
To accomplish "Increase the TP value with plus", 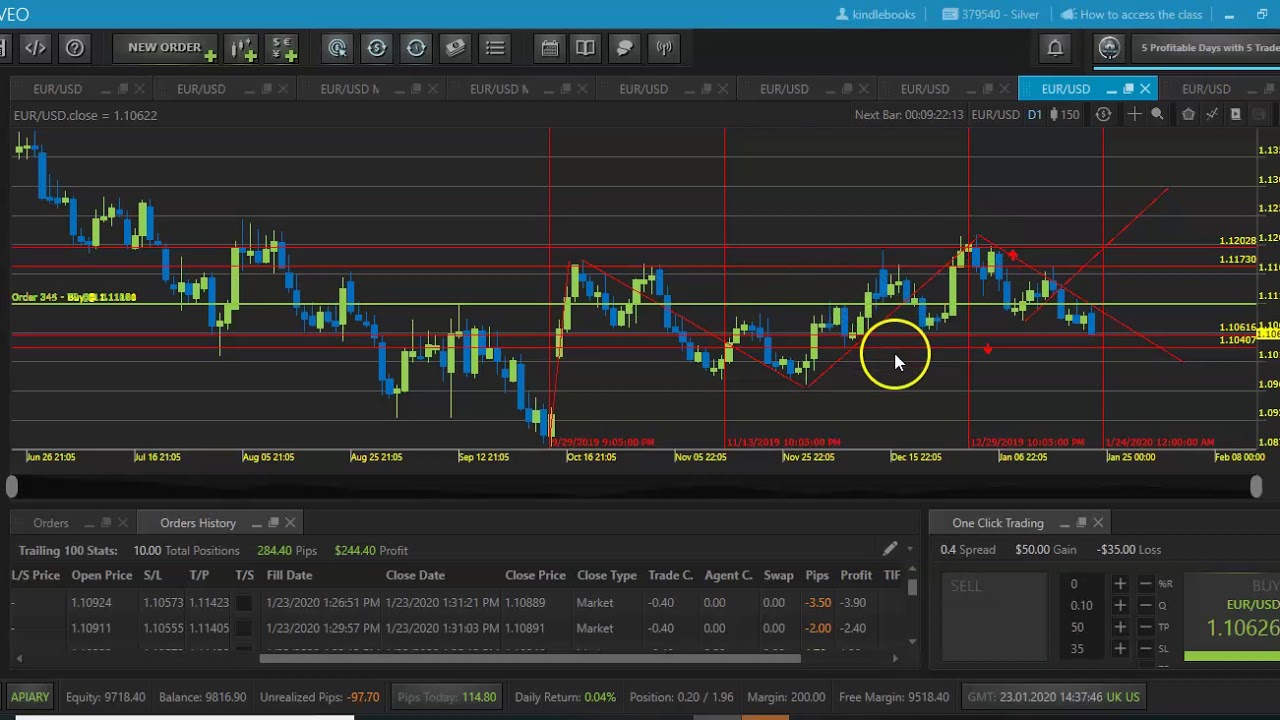I will pyautogui.click(x=1119, y=627).
